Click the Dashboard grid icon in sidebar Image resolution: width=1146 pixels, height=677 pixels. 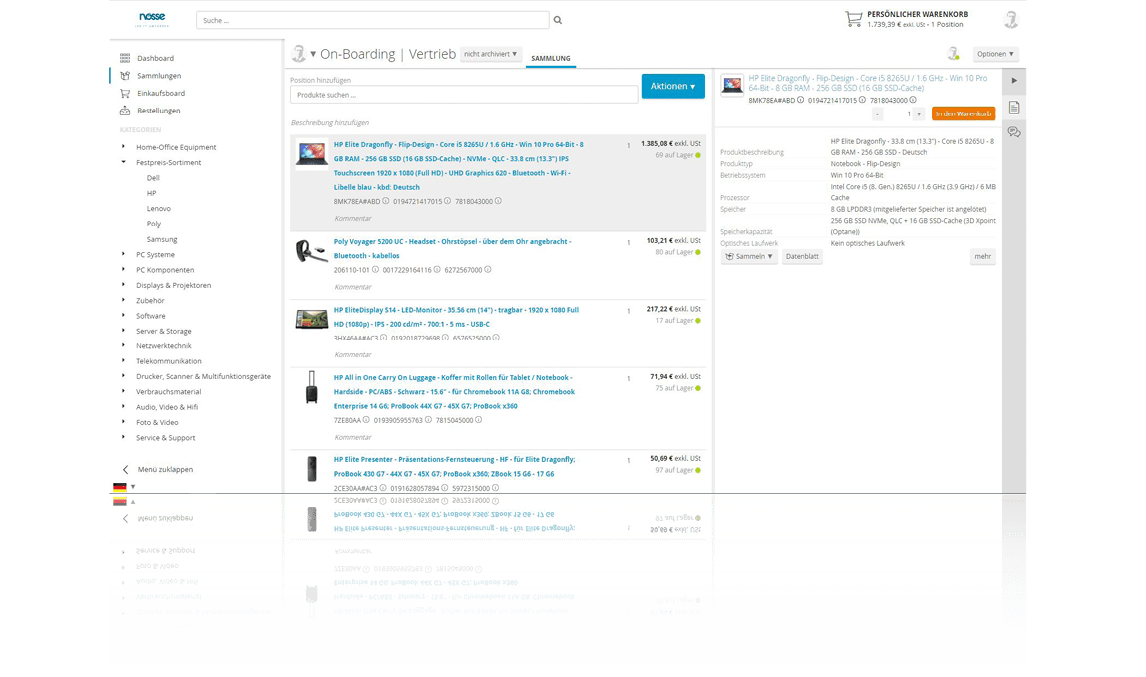point(125,58)
